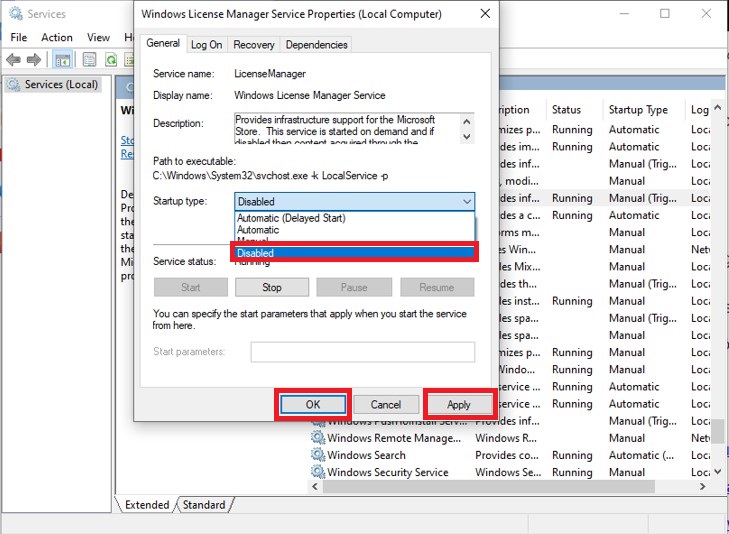Click the Services gear icon in title bar

(x=15, y=13)
